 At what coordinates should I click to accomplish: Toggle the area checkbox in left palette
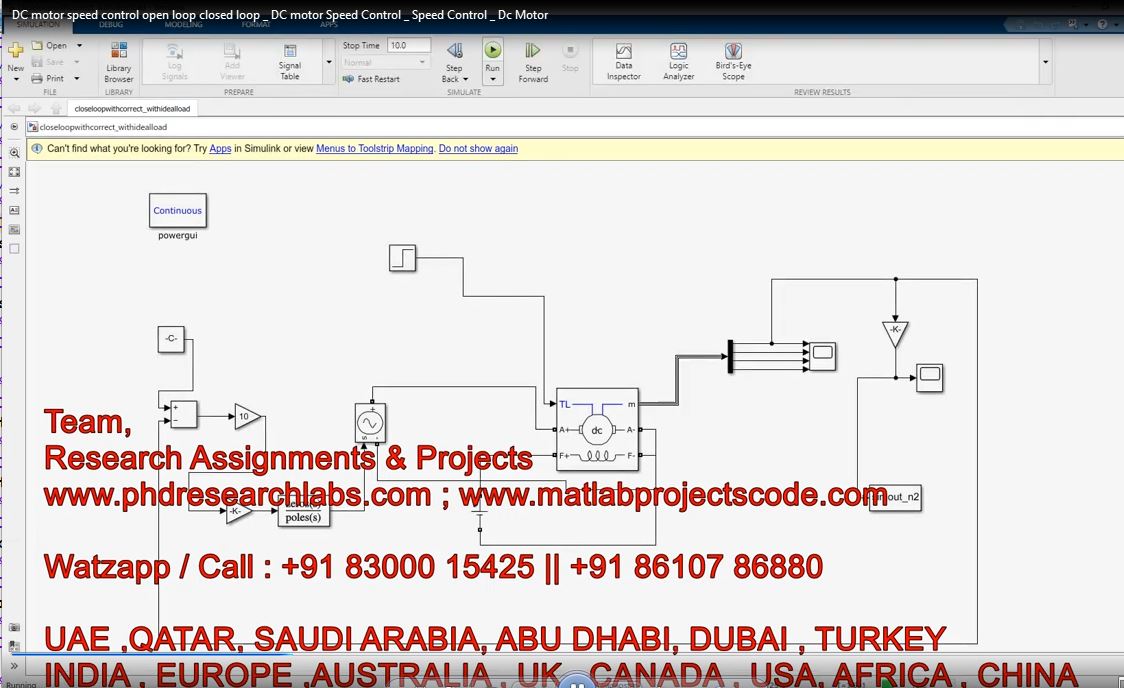(x=14, y=248)
